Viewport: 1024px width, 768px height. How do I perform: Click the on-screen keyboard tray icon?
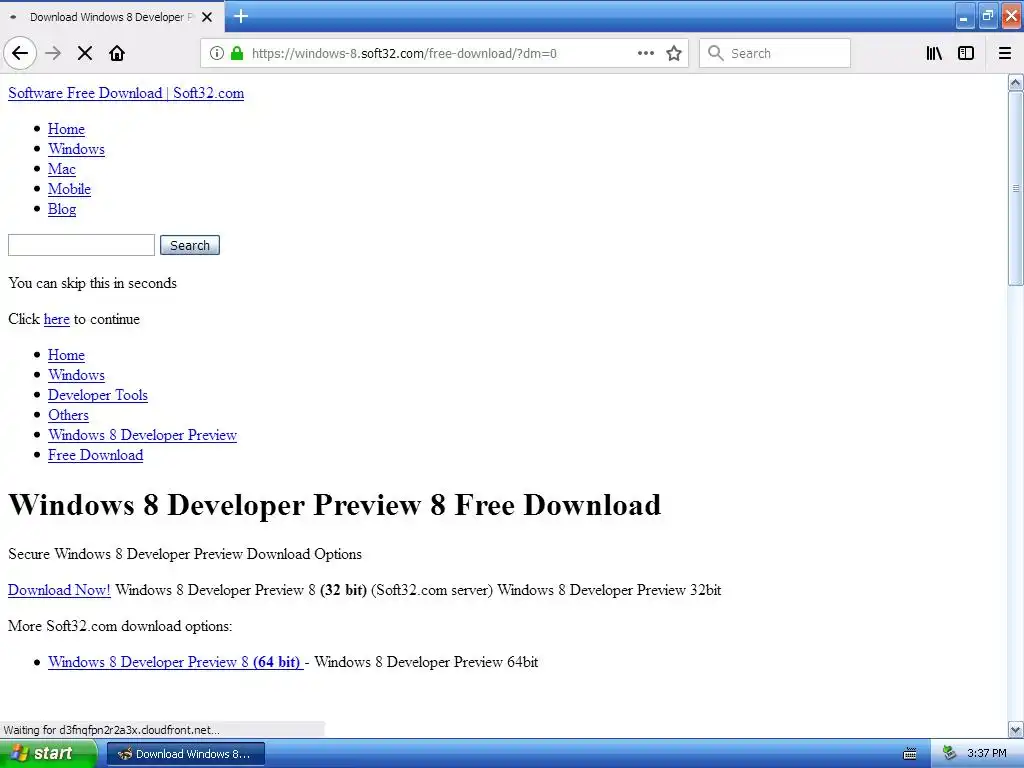pyautogui.click(x=910, y=754)
